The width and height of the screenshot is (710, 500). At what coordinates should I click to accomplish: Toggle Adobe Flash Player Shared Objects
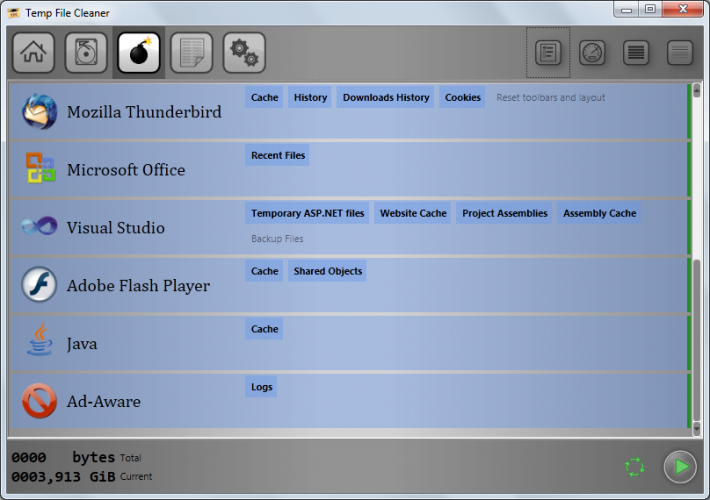point(328,272)
